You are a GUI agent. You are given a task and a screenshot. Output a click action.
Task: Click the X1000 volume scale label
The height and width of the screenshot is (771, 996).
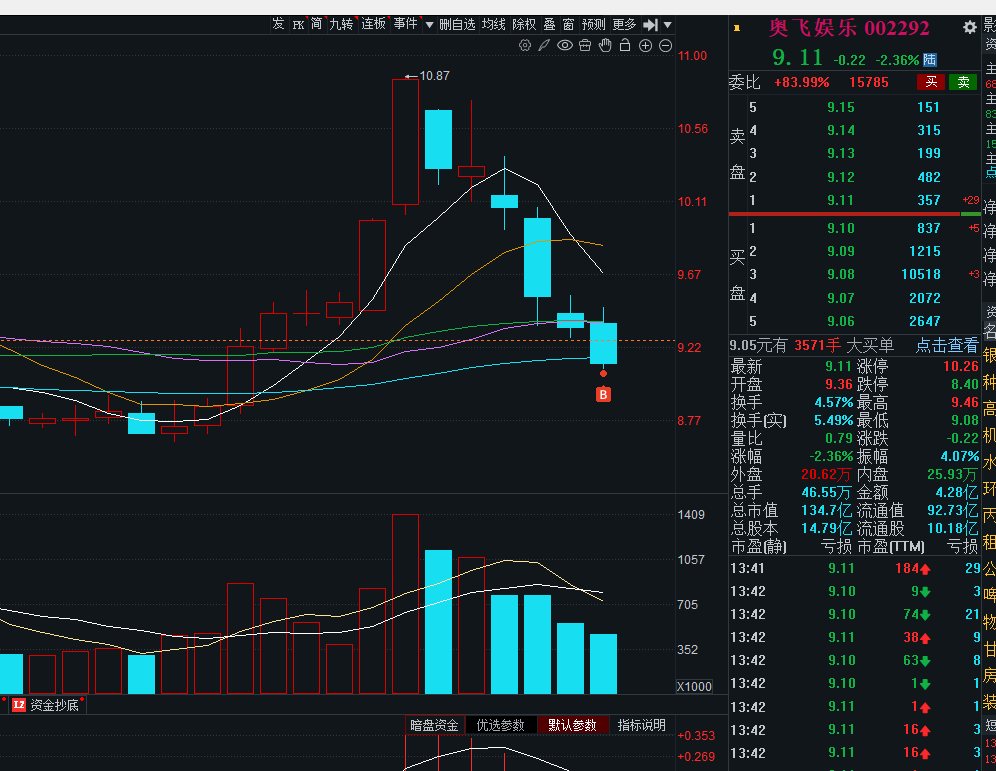coord(694,687)
